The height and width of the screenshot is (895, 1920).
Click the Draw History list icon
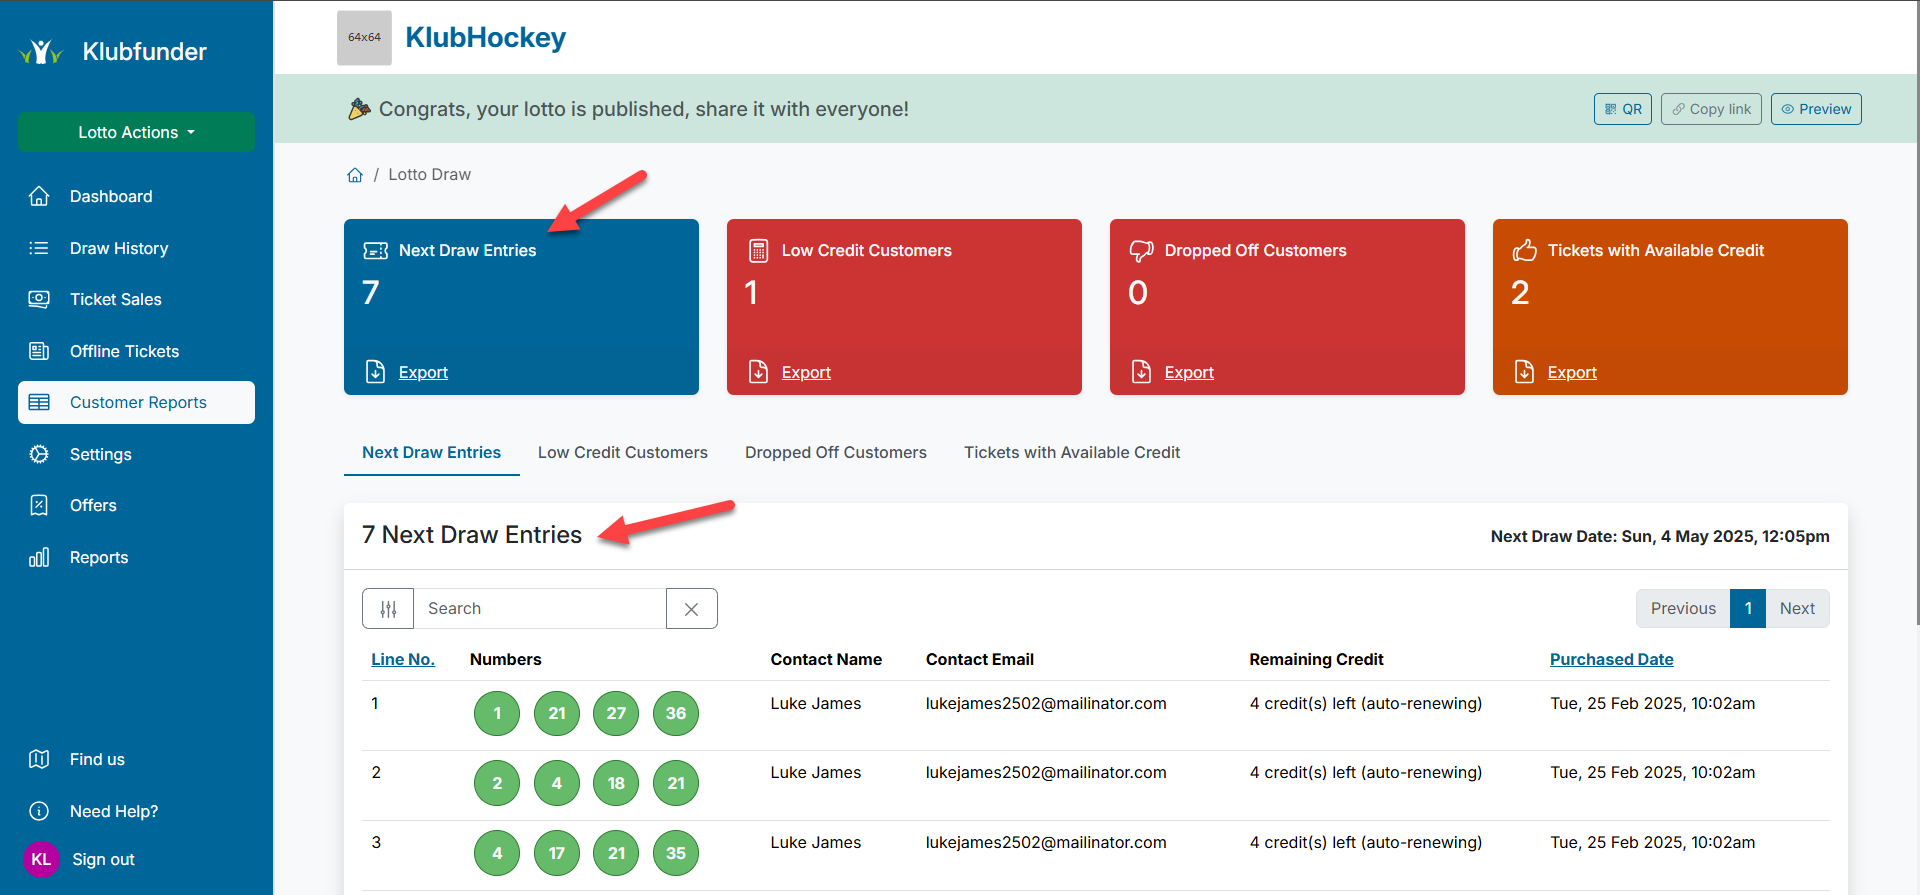tap(39, 248)
